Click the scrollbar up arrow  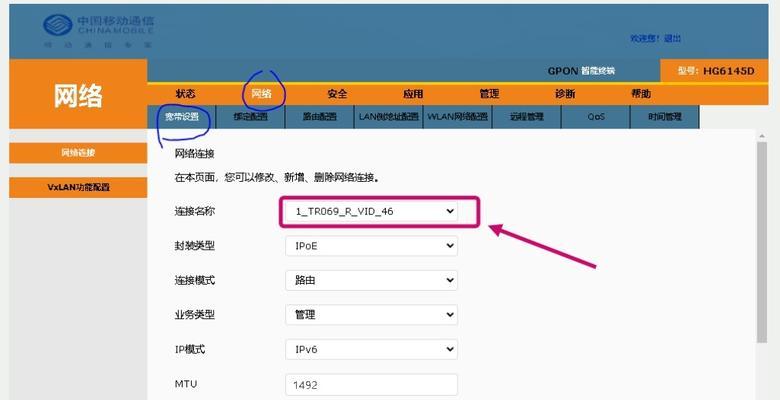click(762, 136)
